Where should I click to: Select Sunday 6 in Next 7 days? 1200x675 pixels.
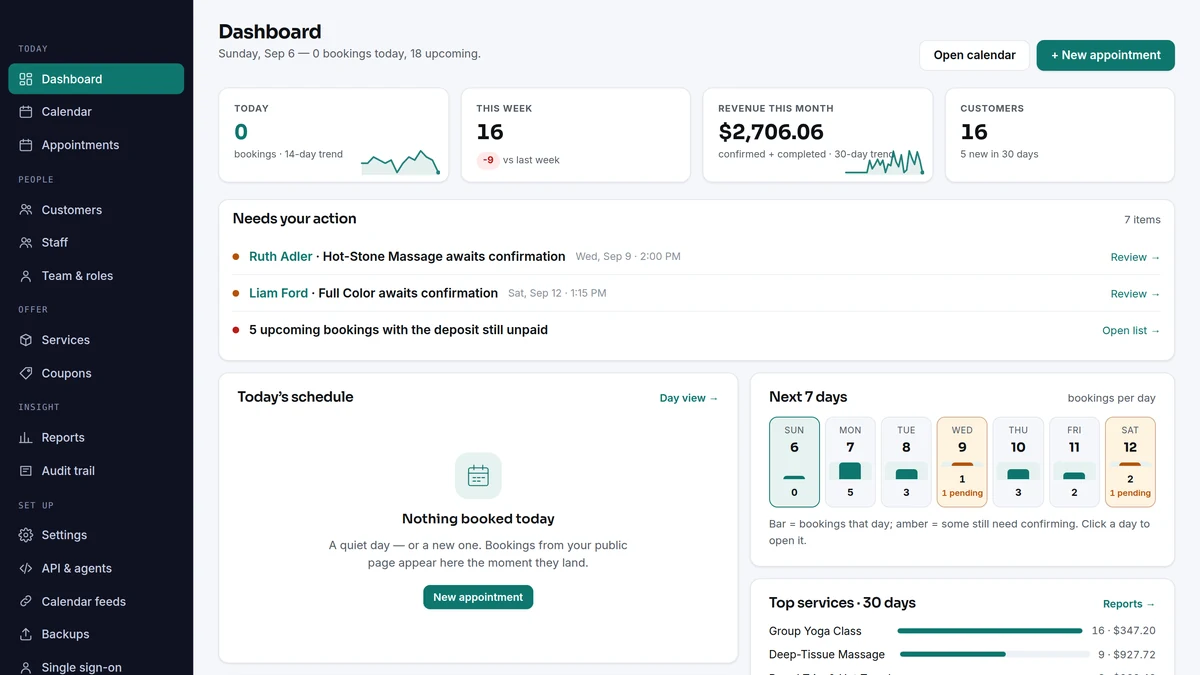click(x=794, y=462)
